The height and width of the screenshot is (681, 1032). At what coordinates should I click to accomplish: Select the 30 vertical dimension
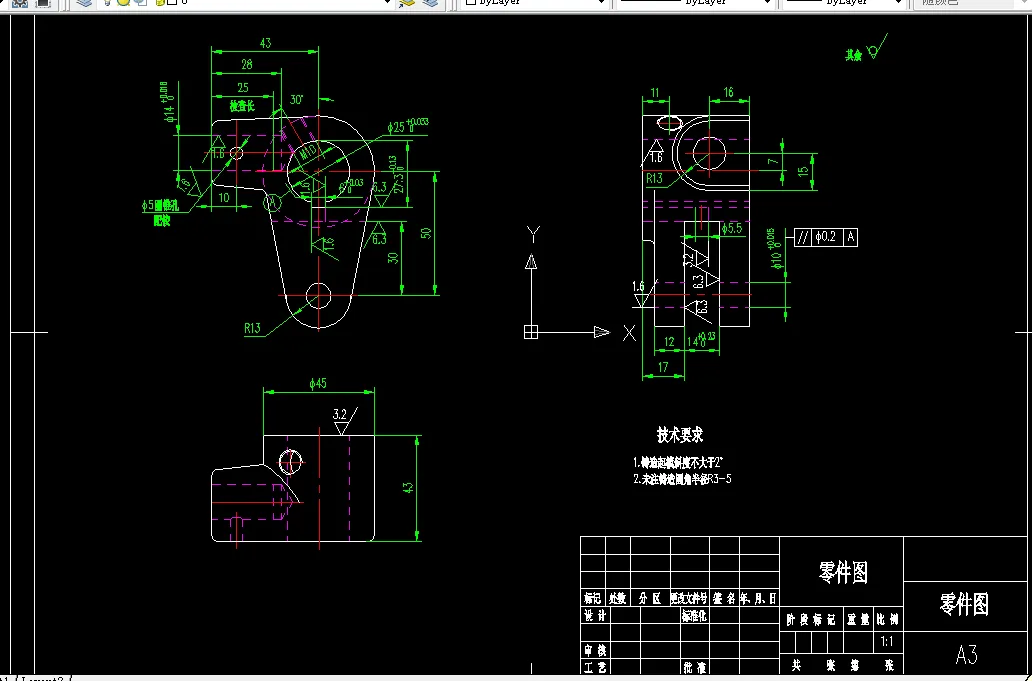394,258
